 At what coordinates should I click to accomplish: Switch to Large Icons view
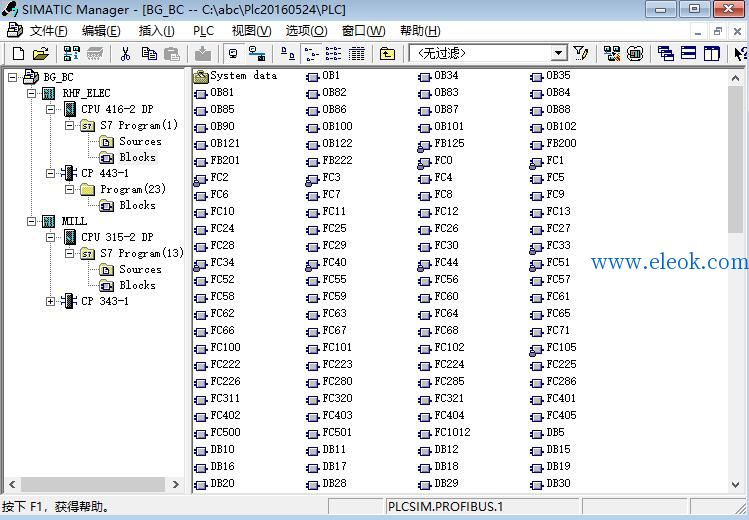(x=288, y=53)
